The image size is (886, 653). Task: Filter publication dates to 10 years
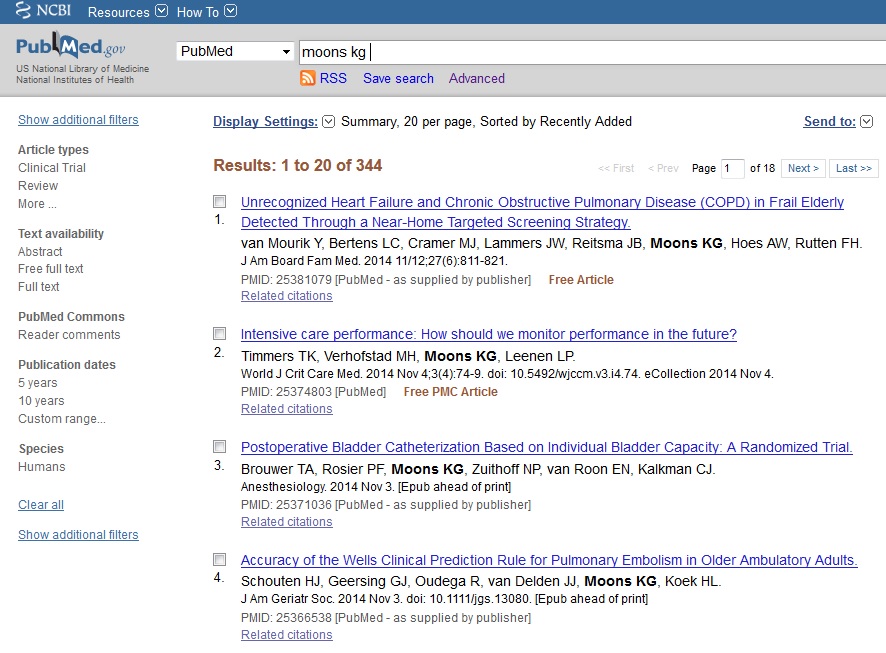point(41,401)
